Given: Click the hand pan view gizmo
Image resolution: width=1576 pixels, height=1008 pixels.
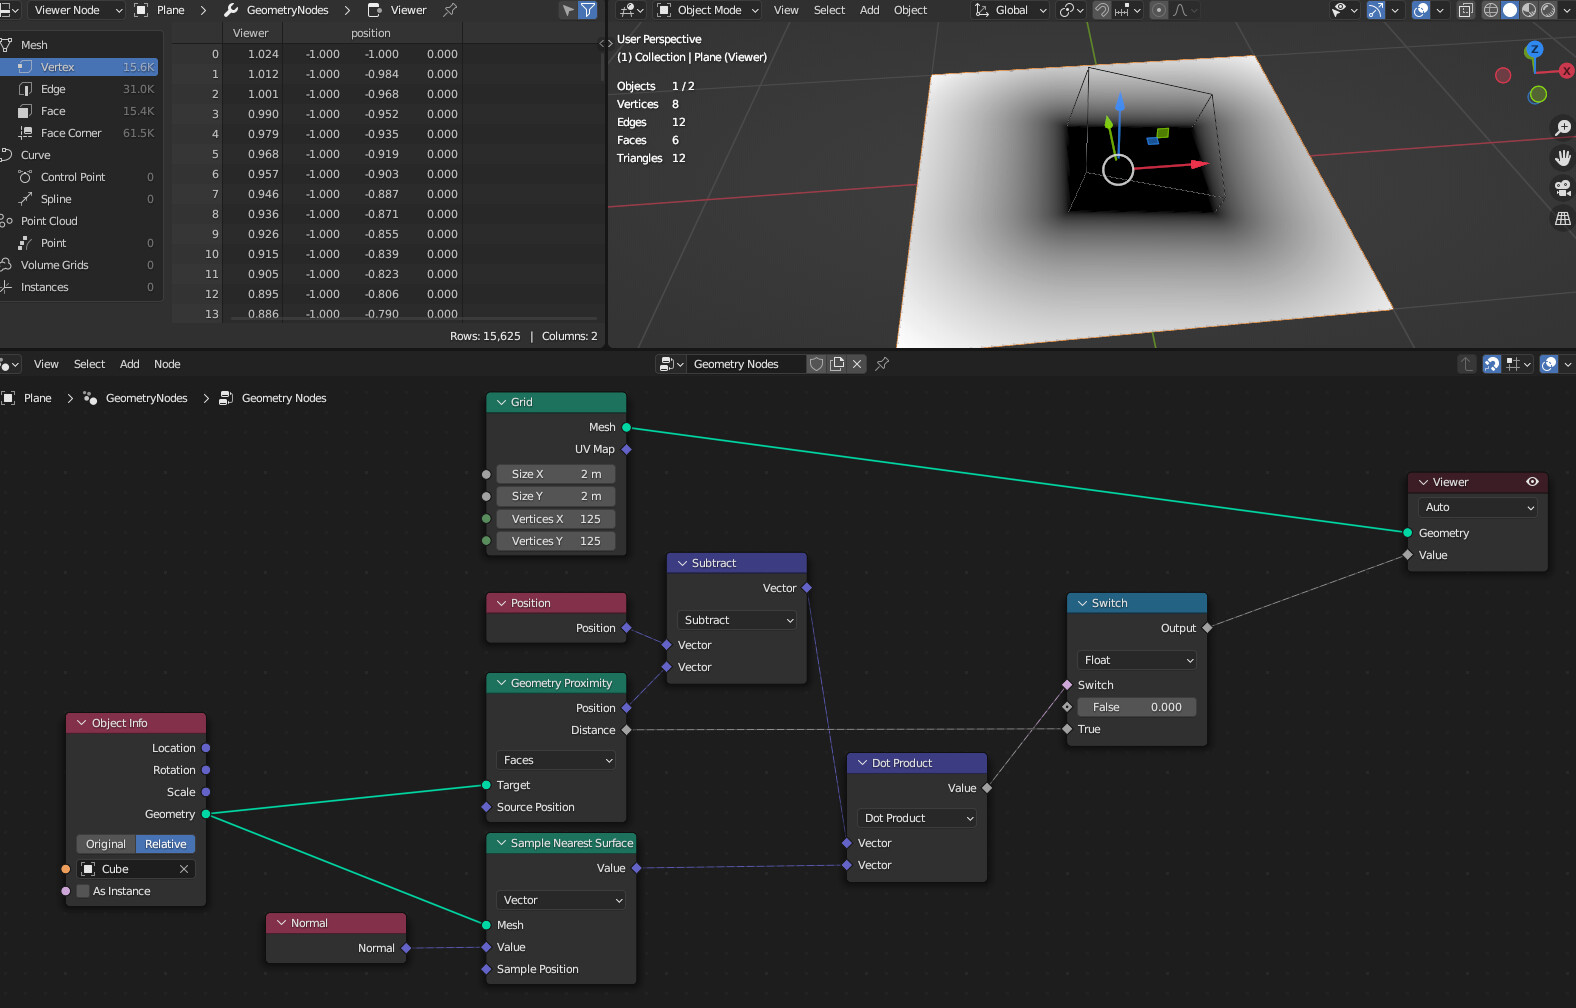Looking at the screenshot, I should (x=1562, y=157).
